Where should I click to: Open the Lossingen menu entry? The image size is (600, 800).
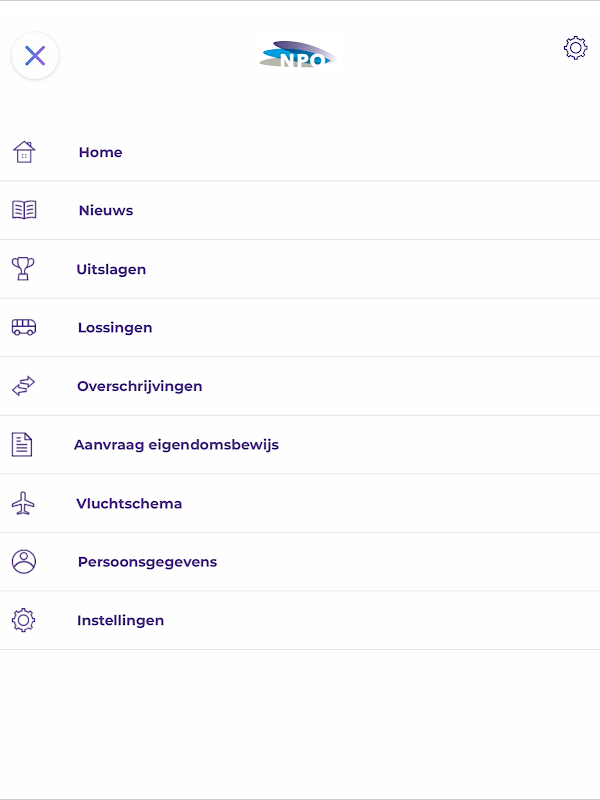(115, 328)
